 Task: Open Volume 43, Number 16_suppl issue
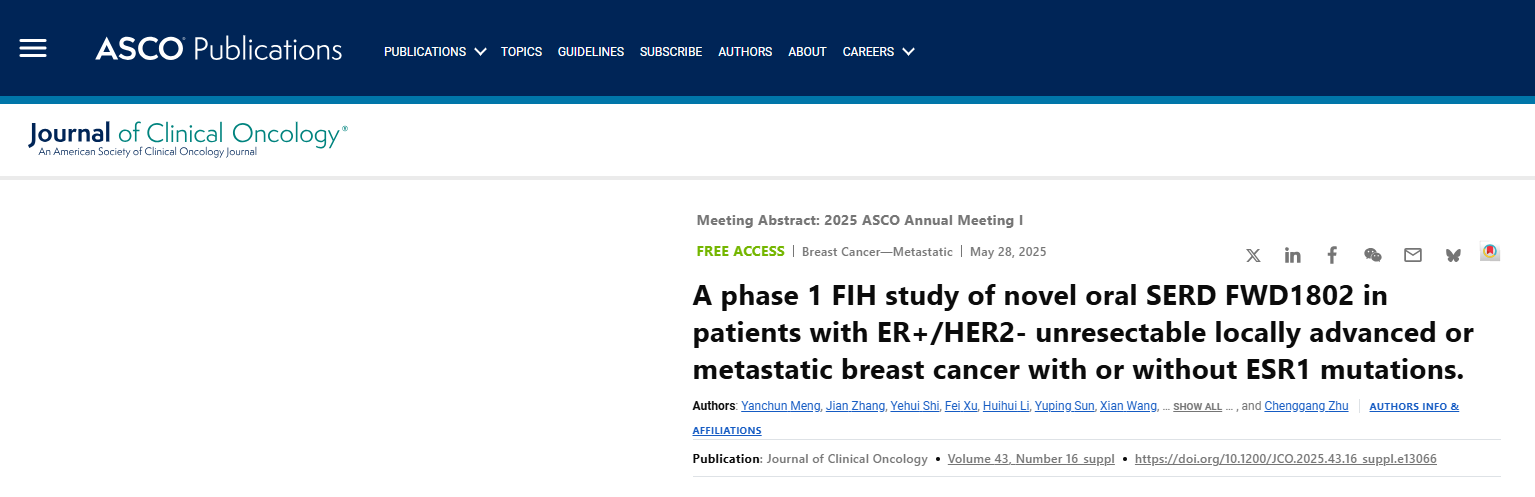[x=1030, y=459]
